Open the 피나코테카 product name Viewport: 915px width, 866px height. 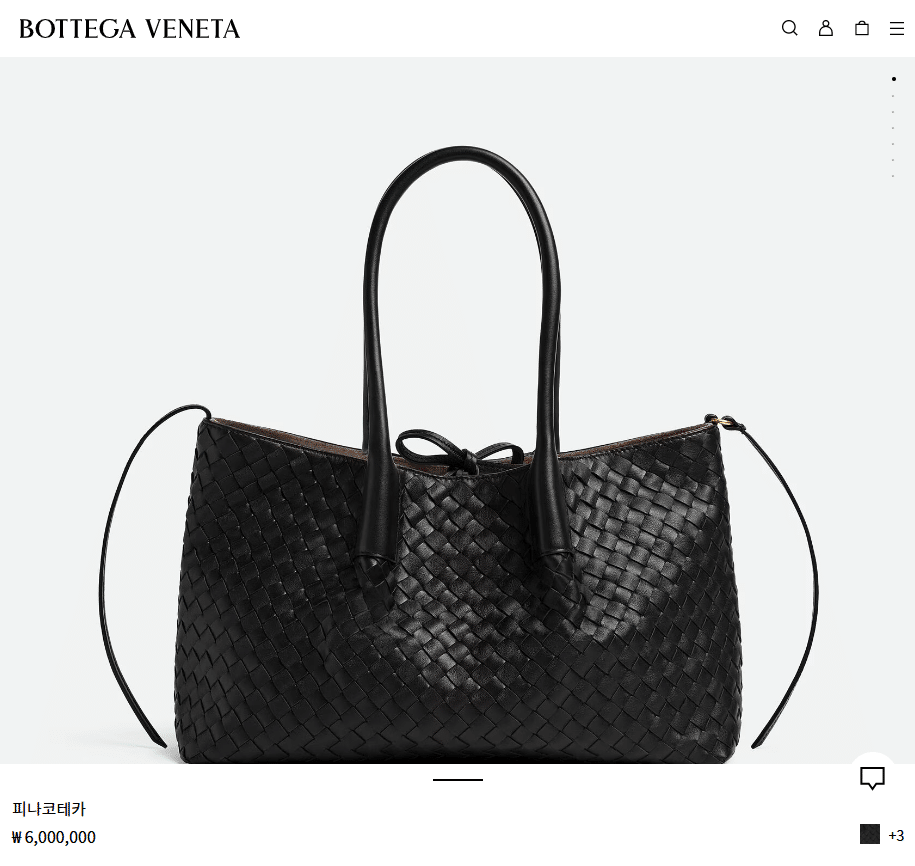point(49,809)
